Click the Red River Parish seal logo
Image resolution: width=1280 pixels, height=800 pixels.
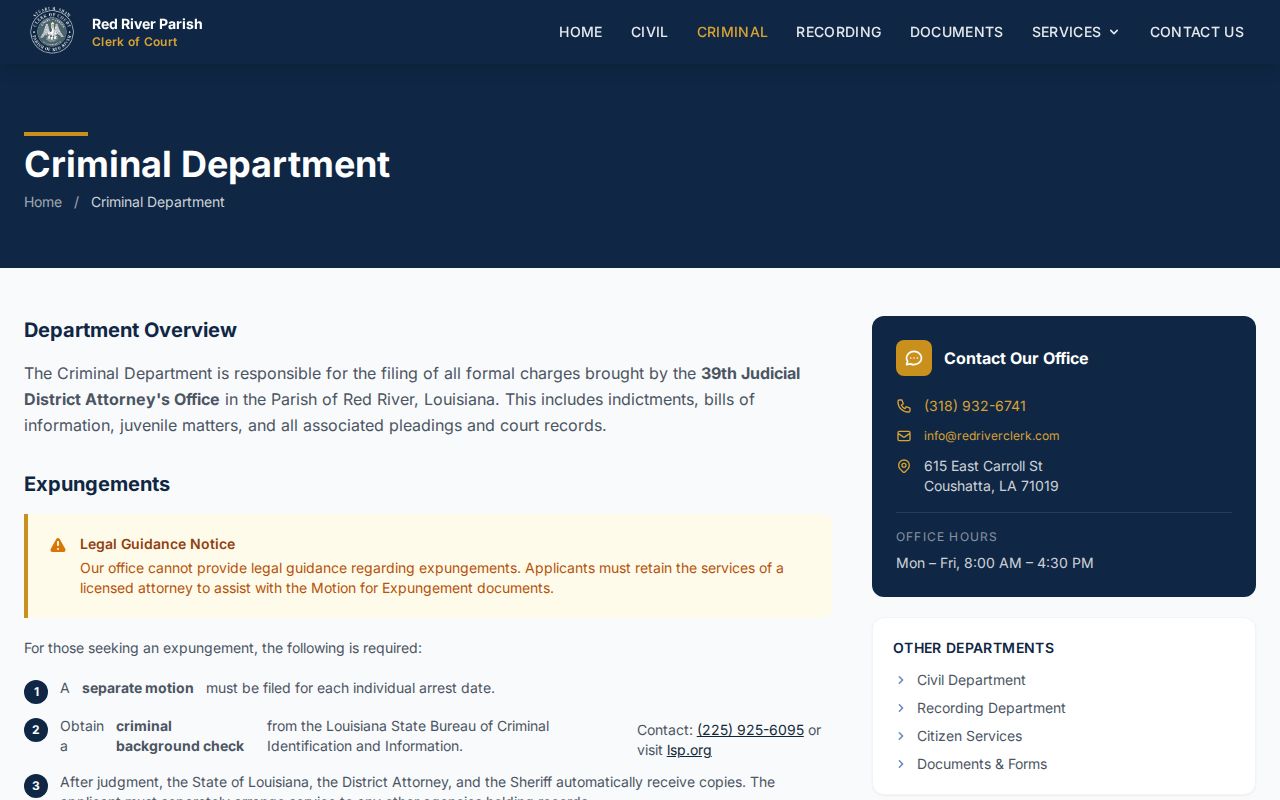point(52,32)
